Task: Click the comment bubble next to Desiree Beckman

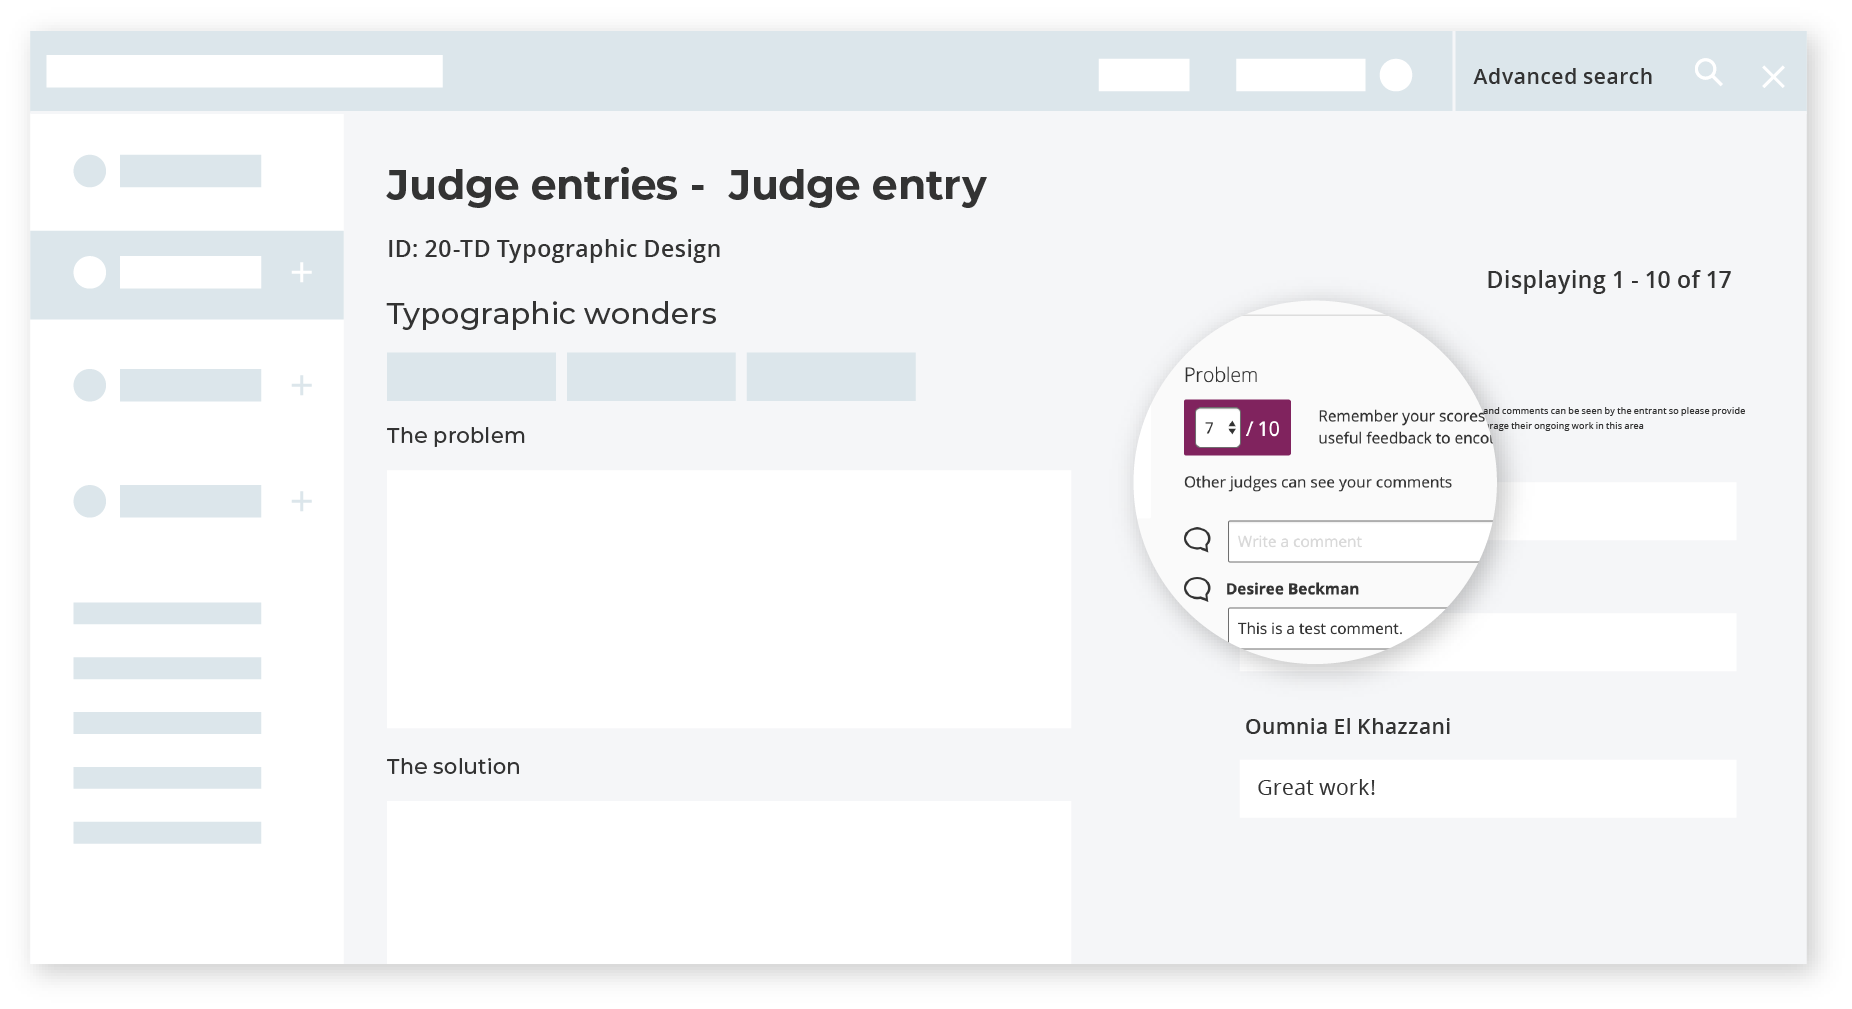Action: [1197, 588]
